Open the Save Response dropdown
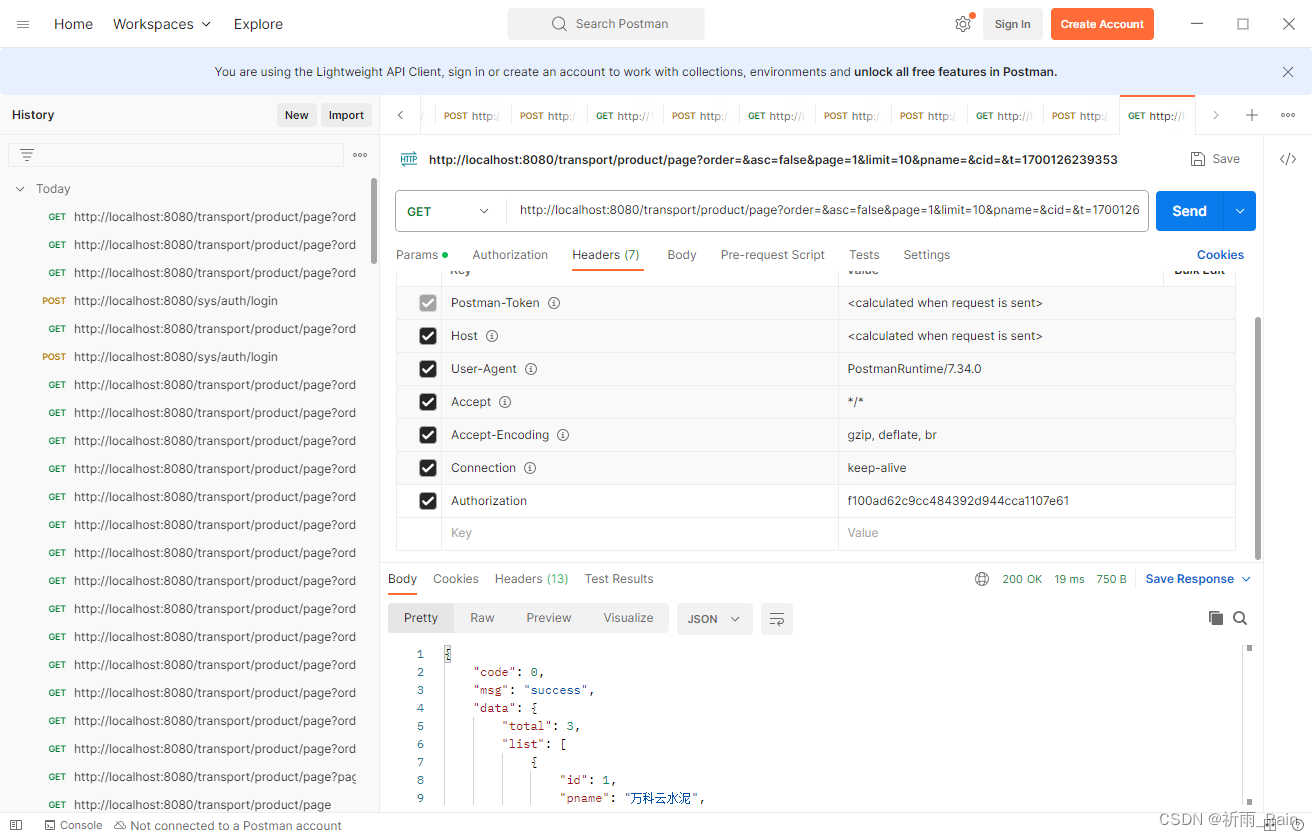Screen dimensions: 1312x837 [x=1198, y=579]
